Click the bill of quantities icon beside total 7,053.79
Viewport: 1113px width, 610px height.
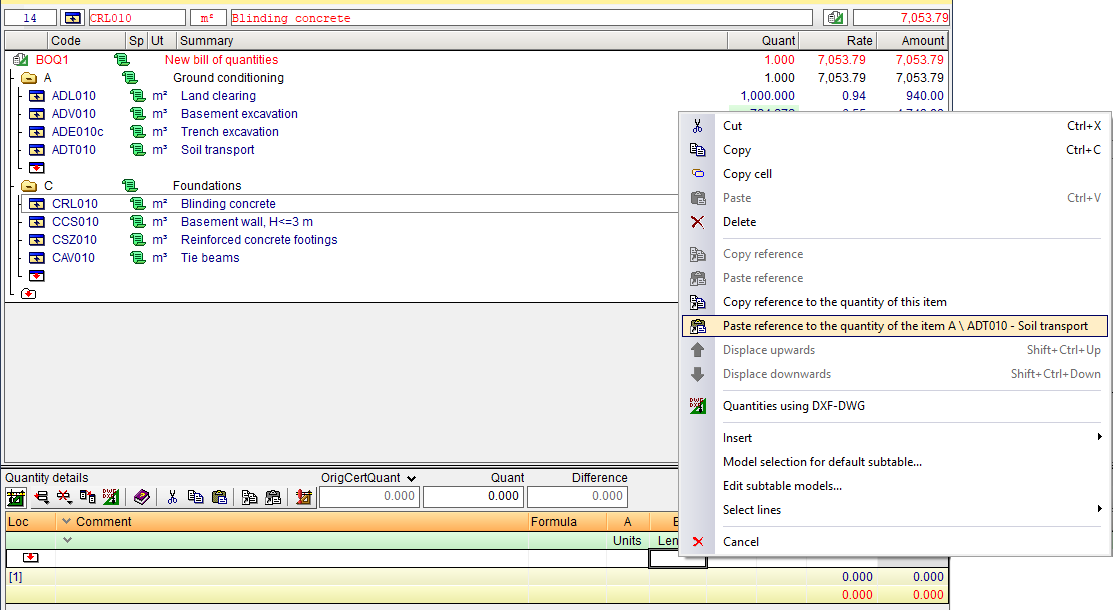click(x=835, y=18)
